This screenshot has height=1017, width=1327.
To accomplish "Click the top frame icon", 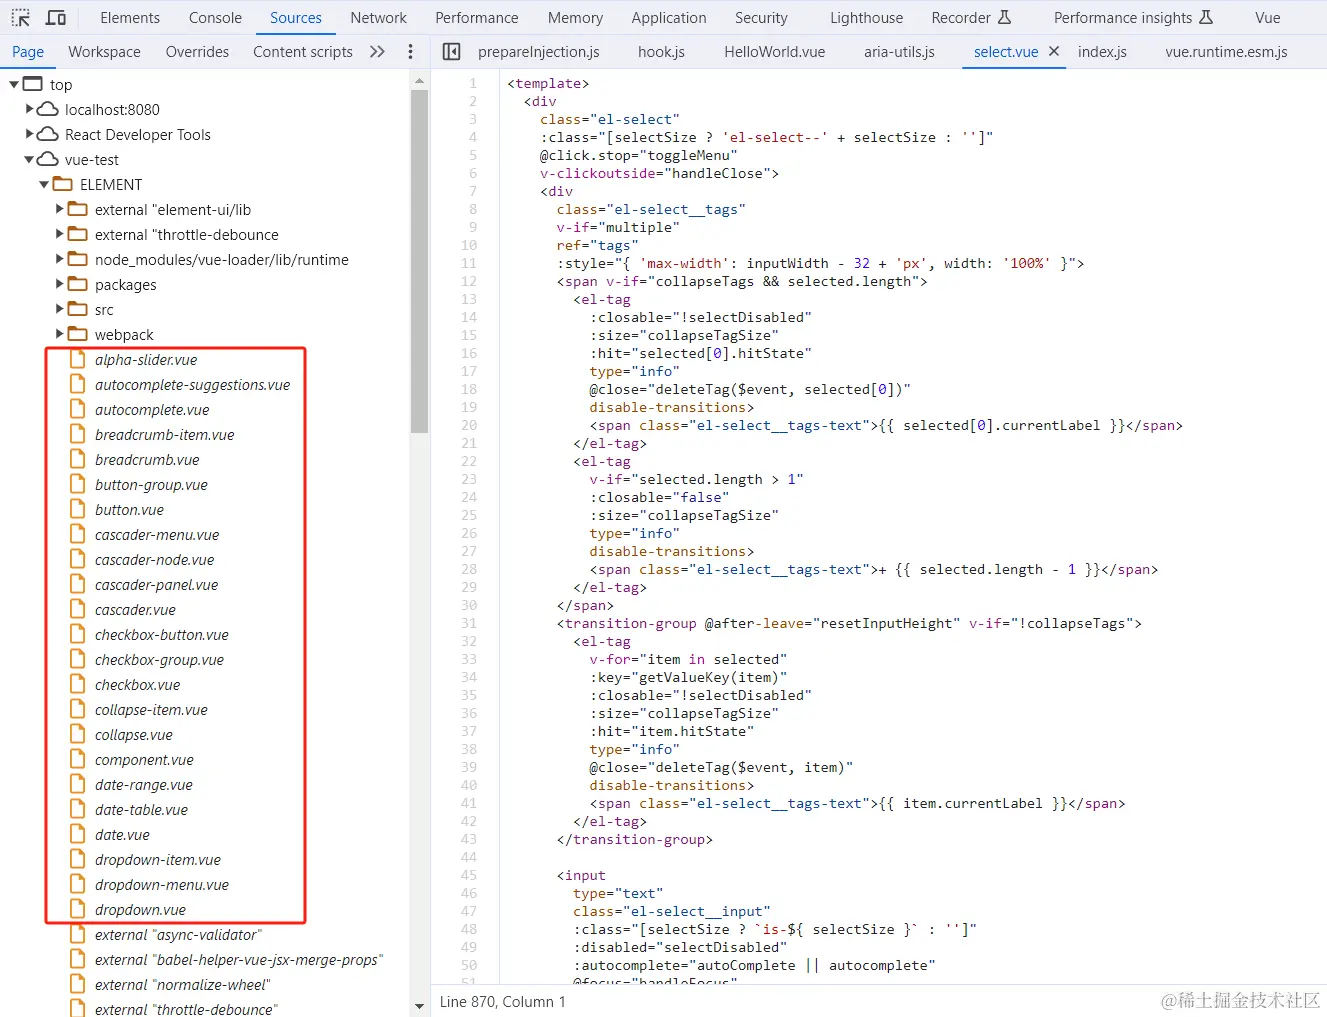I will click(33, 84).
